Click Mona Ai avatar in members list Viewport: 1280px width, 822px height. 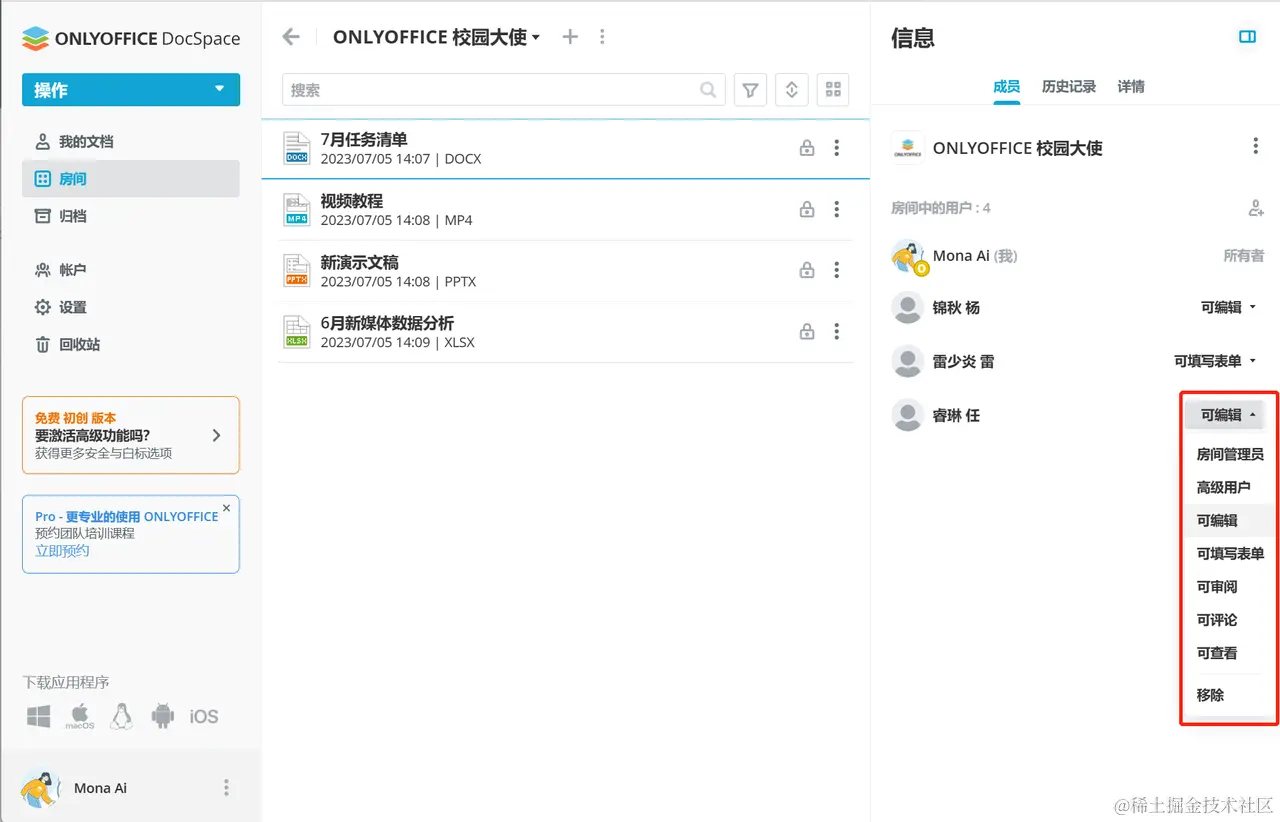pyautogui.click(x=908, y=256)
